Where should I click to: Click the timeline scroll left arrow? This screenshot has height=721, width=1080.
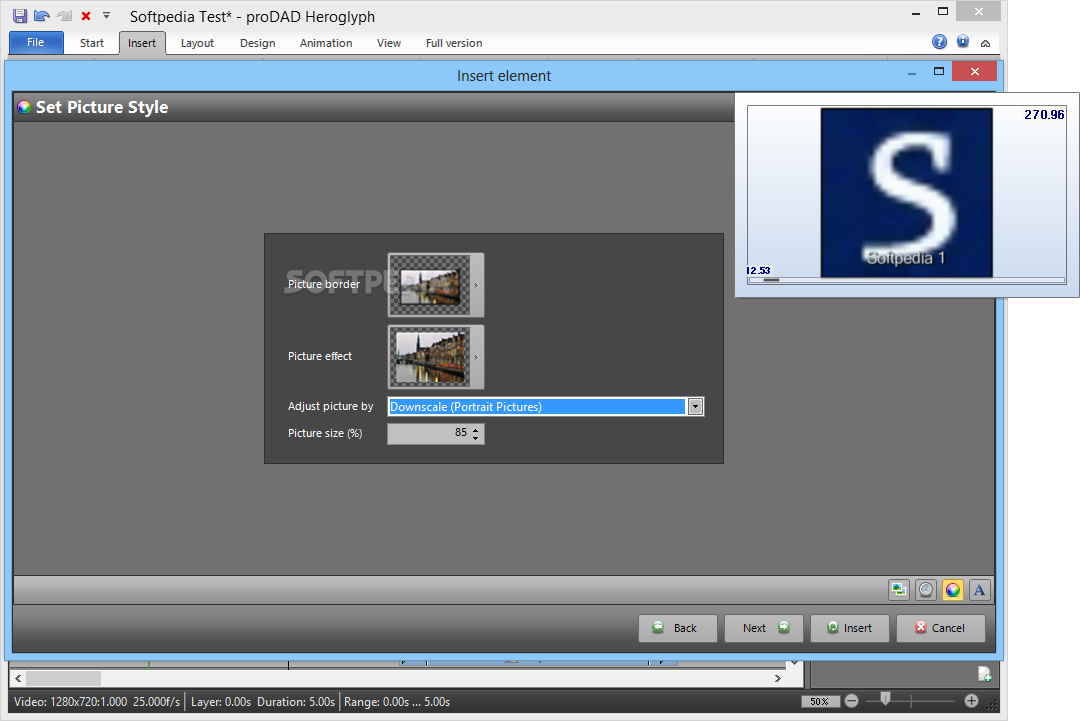[18, 678]
